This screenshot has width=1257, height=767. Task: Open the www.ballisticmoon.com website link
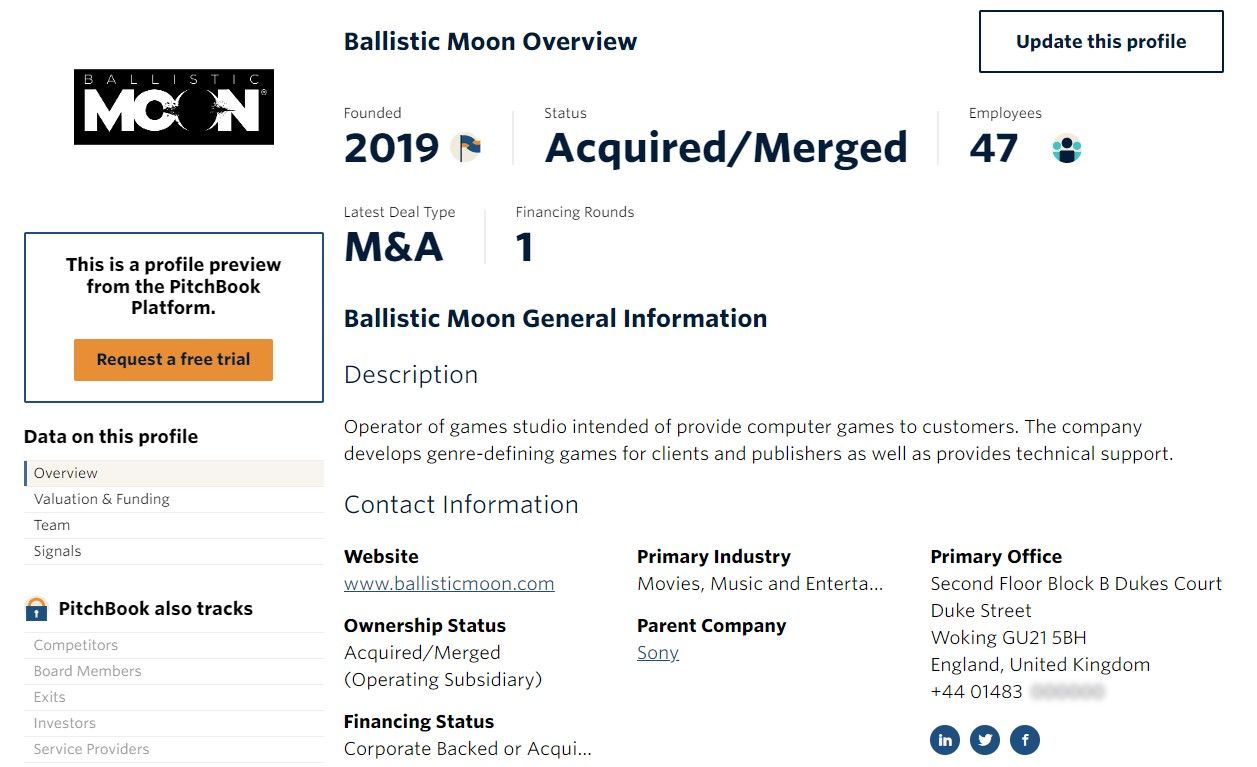(x=449, y=584)
